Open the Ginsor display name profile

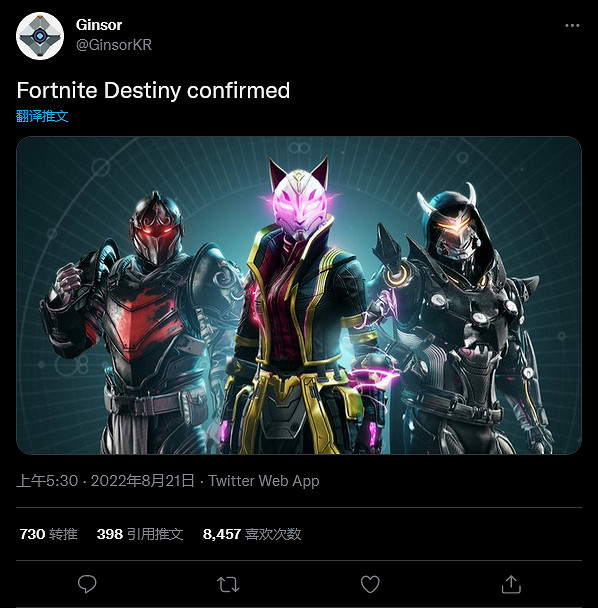point(99,25)
